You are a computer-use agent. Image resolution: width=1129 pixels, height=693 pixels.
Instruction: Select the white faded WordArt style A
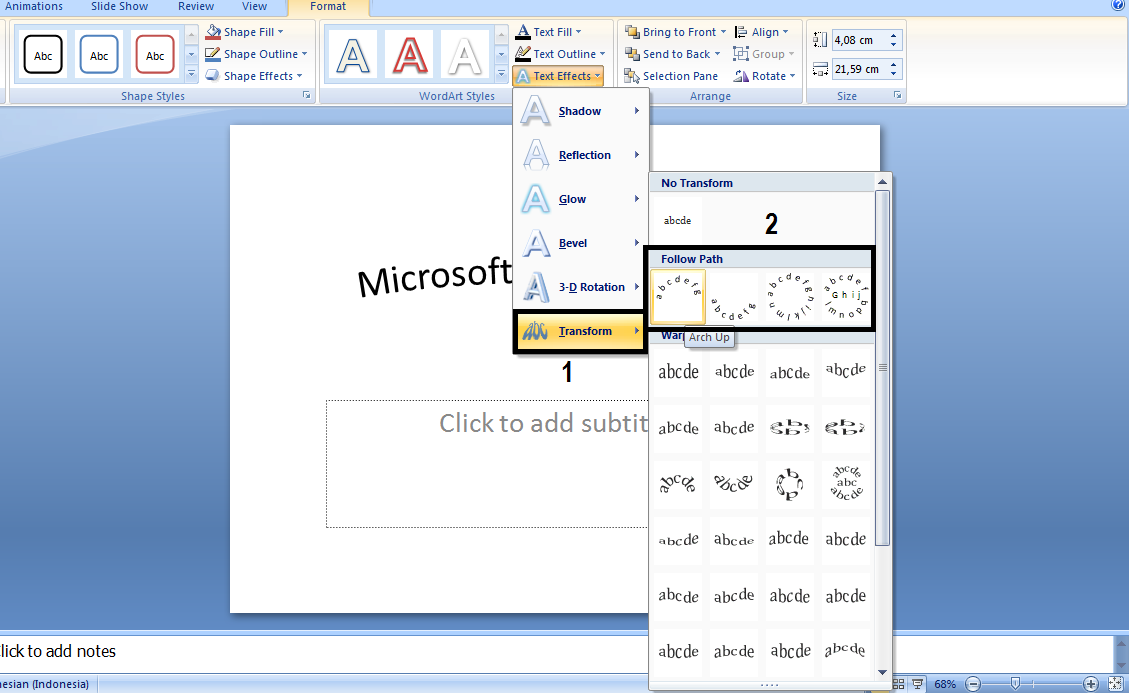coord(464,55)
